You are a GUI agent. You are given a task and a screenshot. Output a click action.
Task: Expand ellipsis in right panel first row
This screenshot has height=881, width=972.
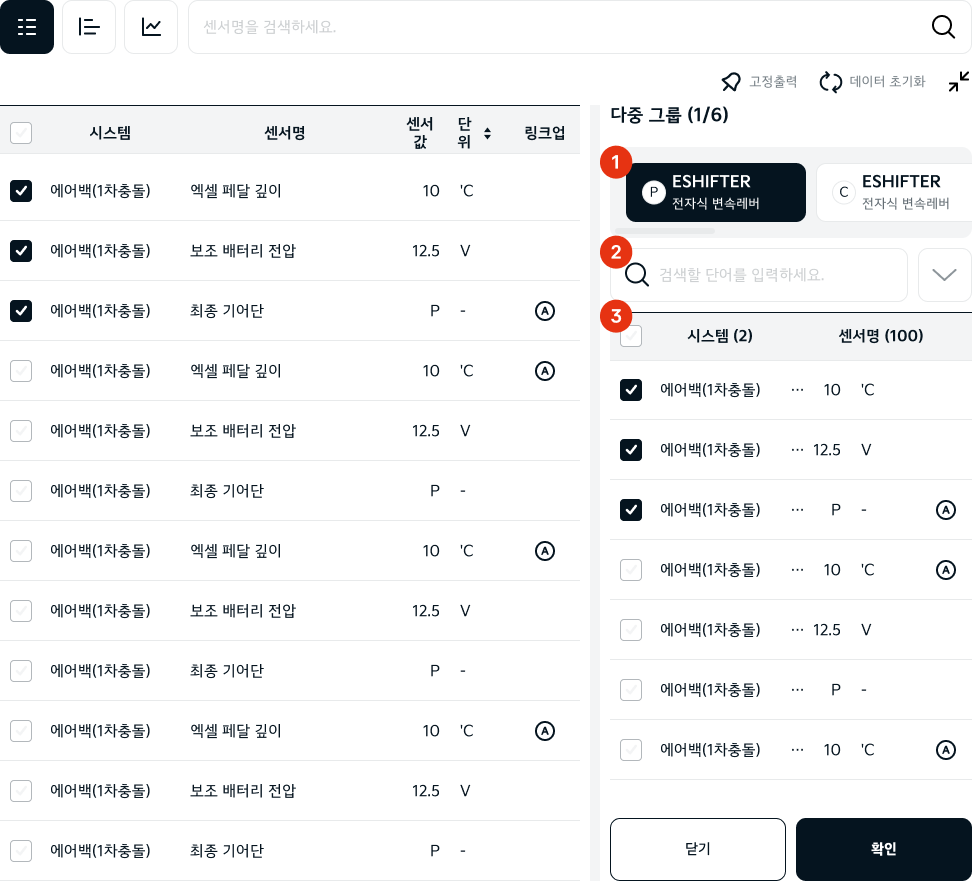point(797,390)
